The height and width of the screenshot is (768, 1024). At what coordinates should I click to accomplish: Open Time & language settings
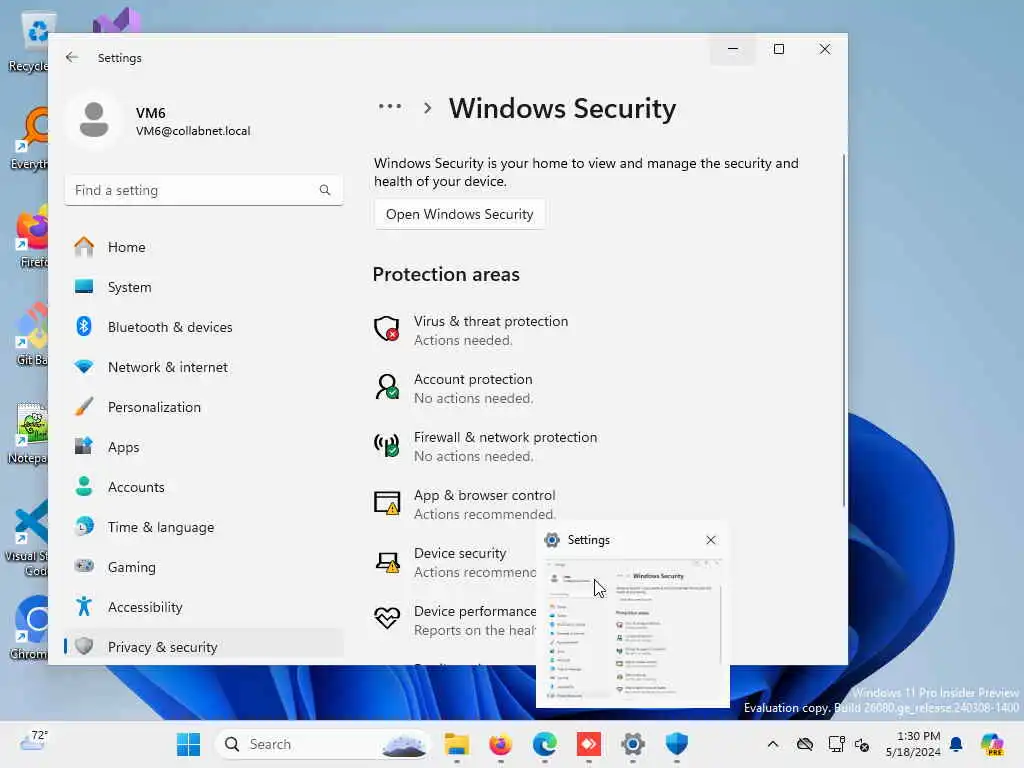click(x=204, y=527)
